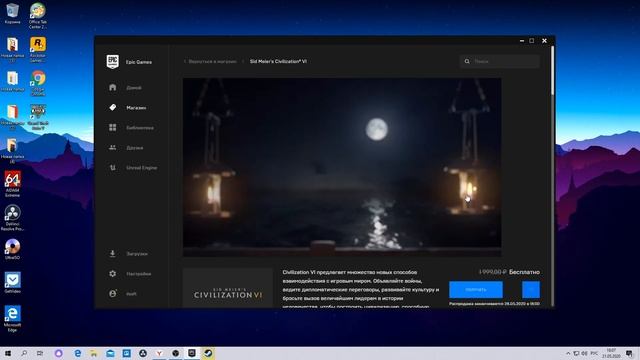The height and width of the screenshot is (360, 640).
Task: Show hidden system tray icons
Action: tap(568, 353)
